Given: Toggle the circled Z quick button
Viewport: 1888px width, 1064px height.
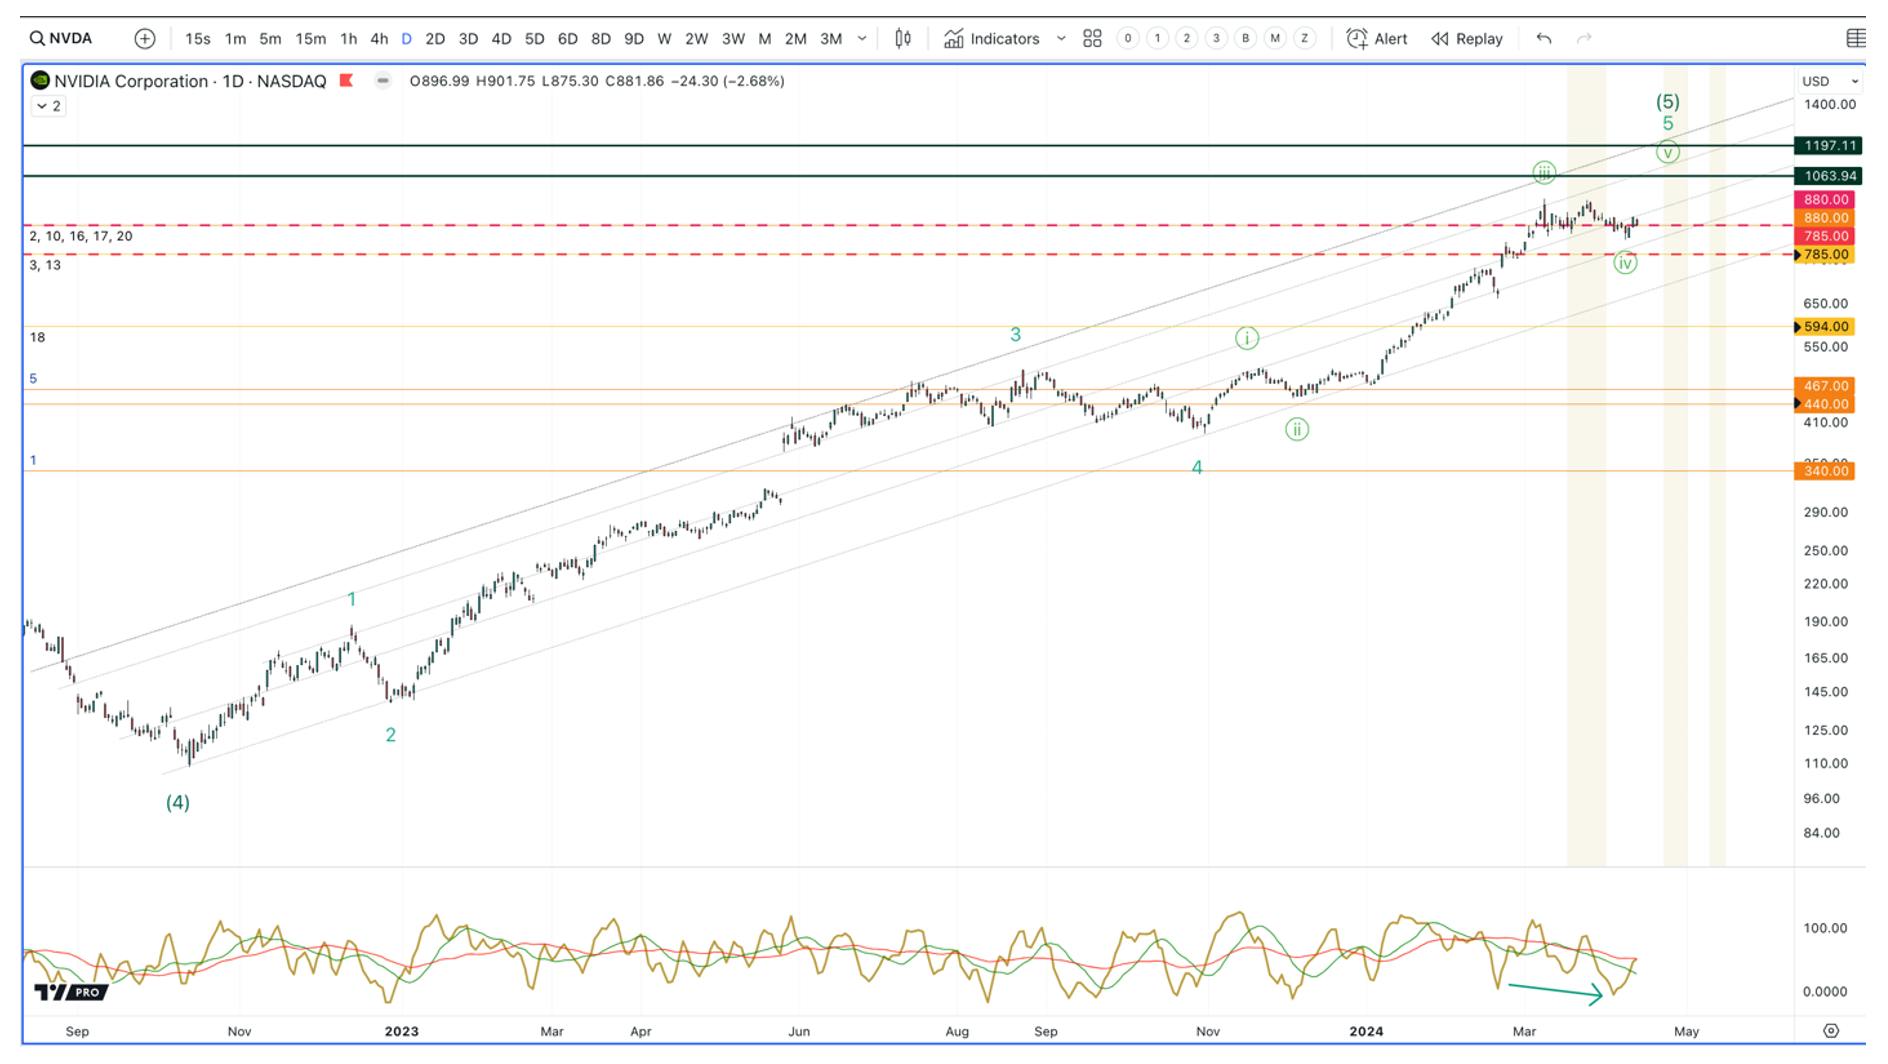Looking at the screenshot, I should (1304, 39).
